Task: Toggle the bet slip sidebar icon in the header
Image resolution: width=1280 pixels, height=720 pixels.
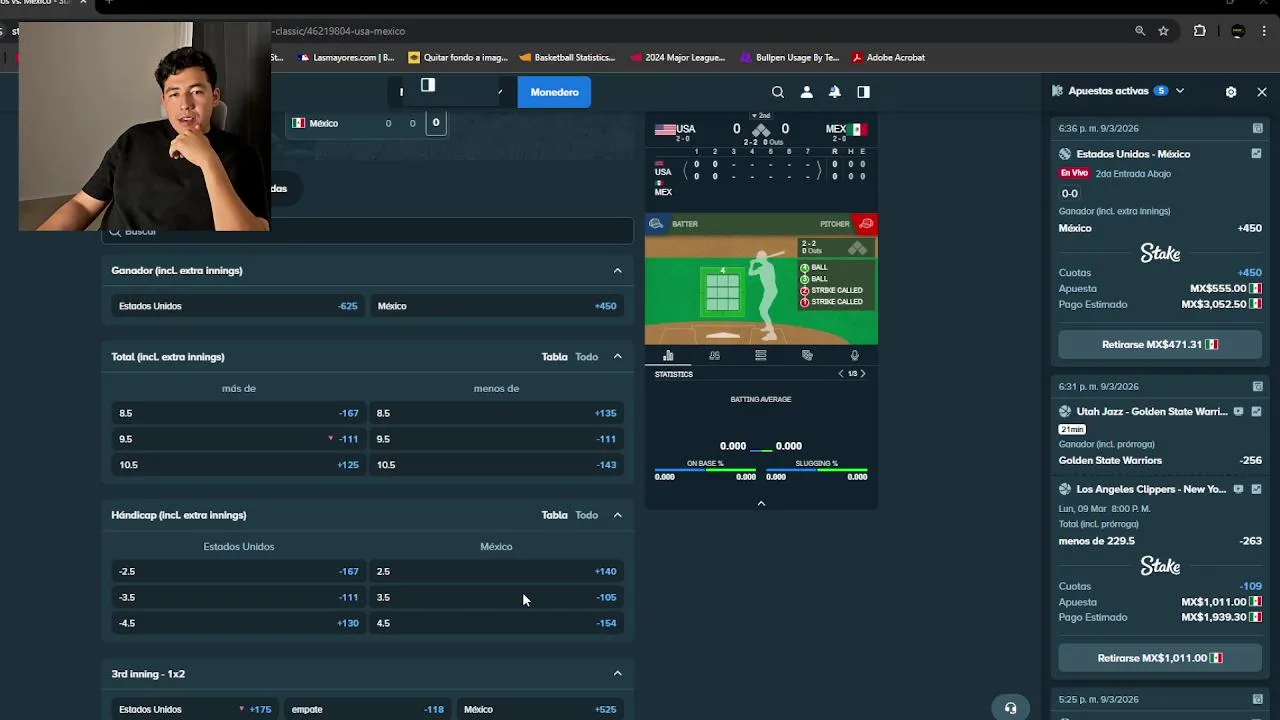Action: [863, 92]
